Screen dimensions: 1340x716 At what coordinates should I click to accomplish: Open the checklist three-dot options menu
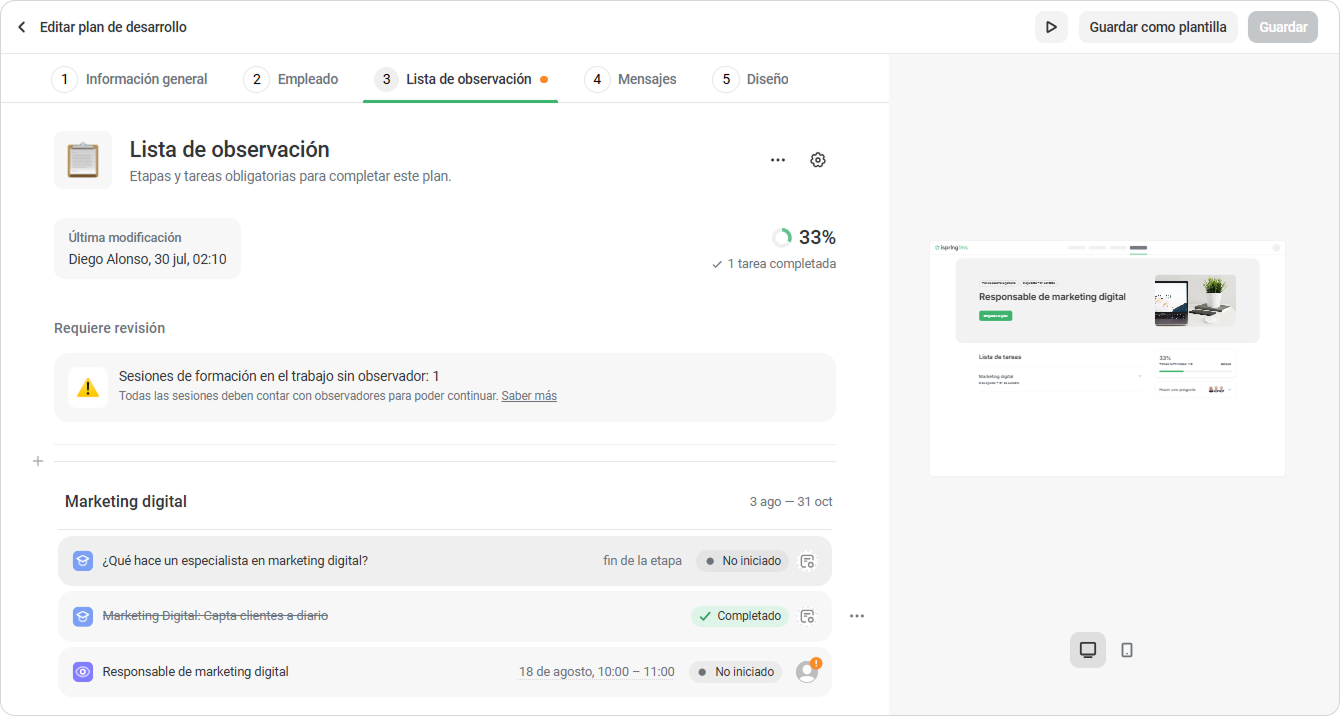click(778, 160)
